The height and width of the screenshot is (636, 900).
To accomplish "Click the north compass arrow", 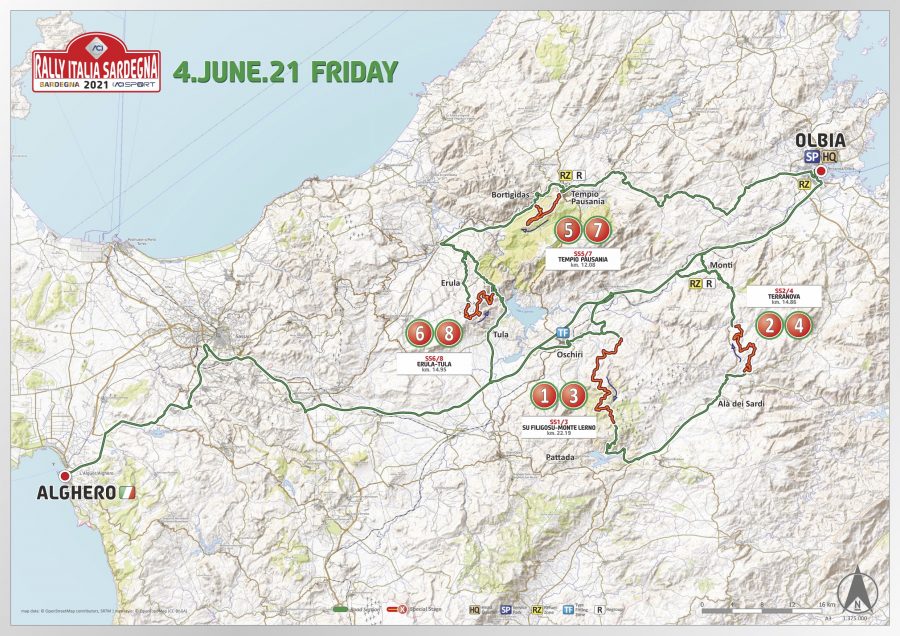I will click(856, 588).
